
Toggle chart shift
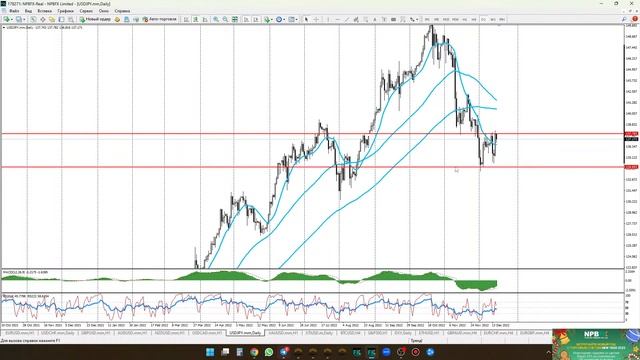256,19
